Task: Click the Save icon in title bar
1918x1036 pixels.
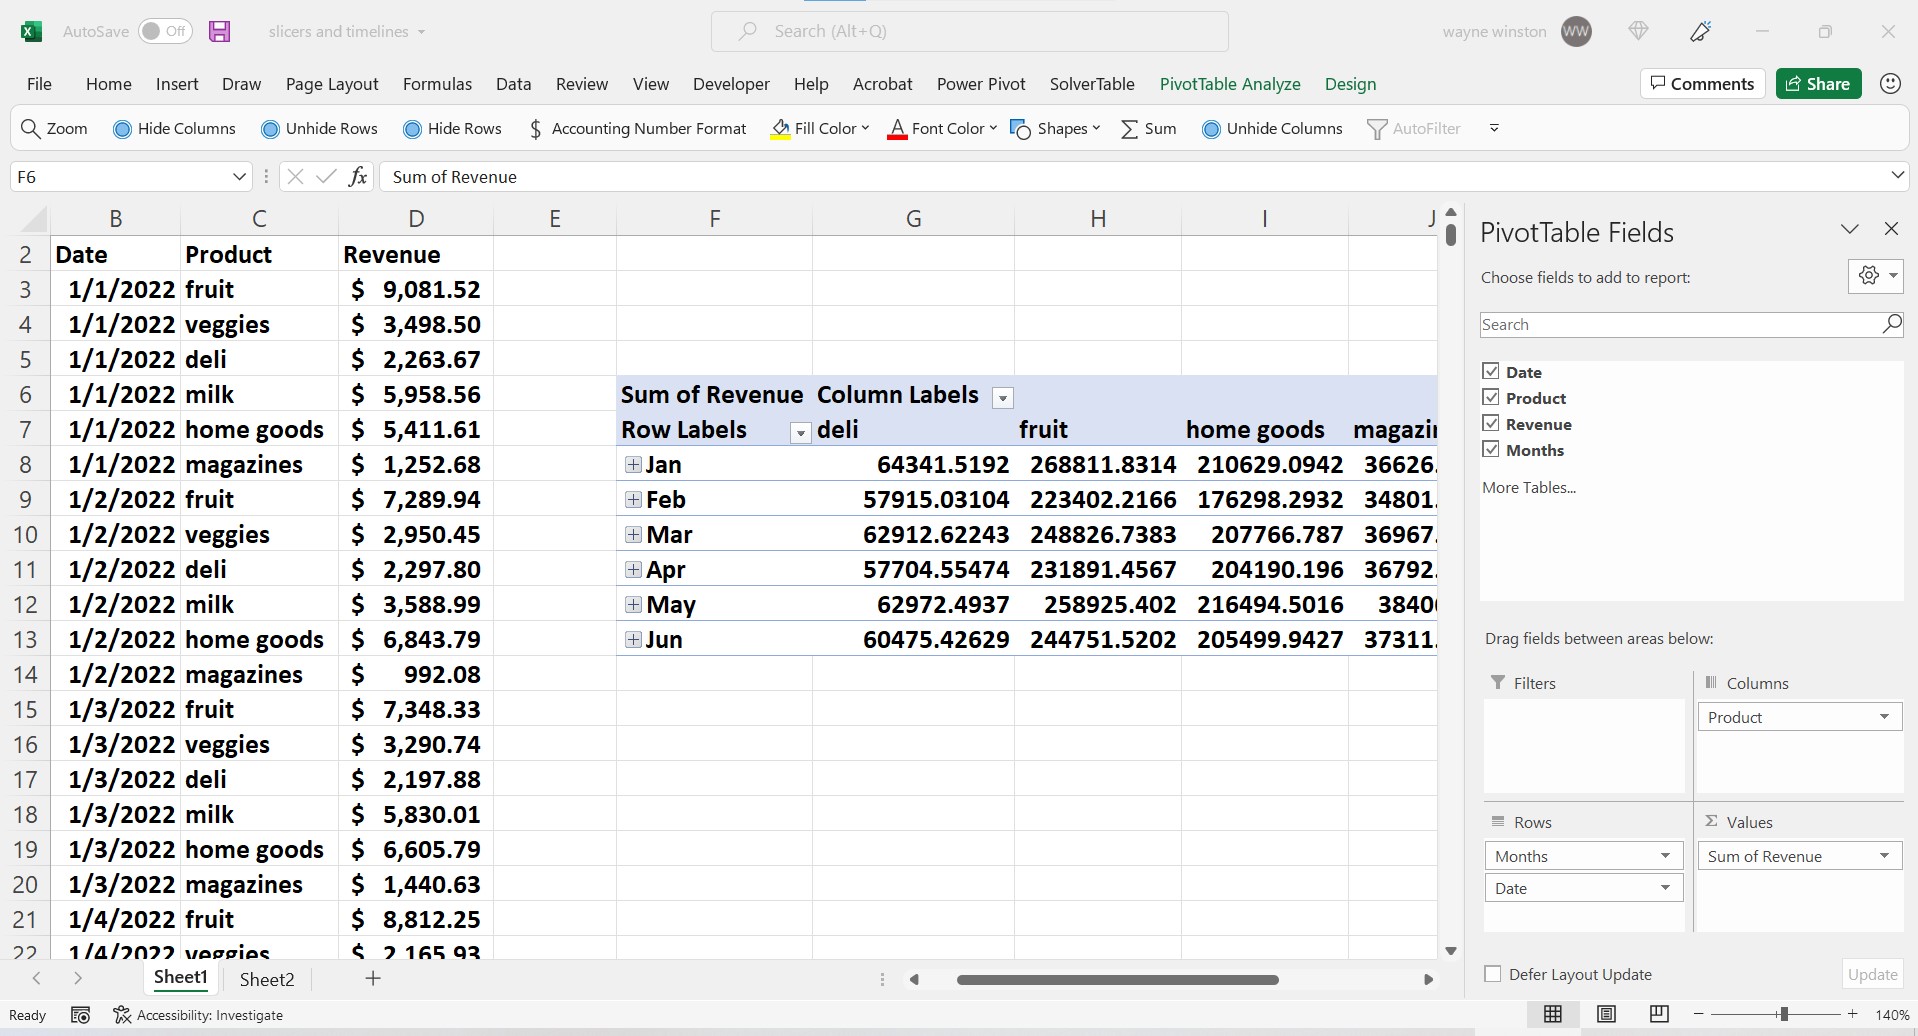Action: [219, 31]
